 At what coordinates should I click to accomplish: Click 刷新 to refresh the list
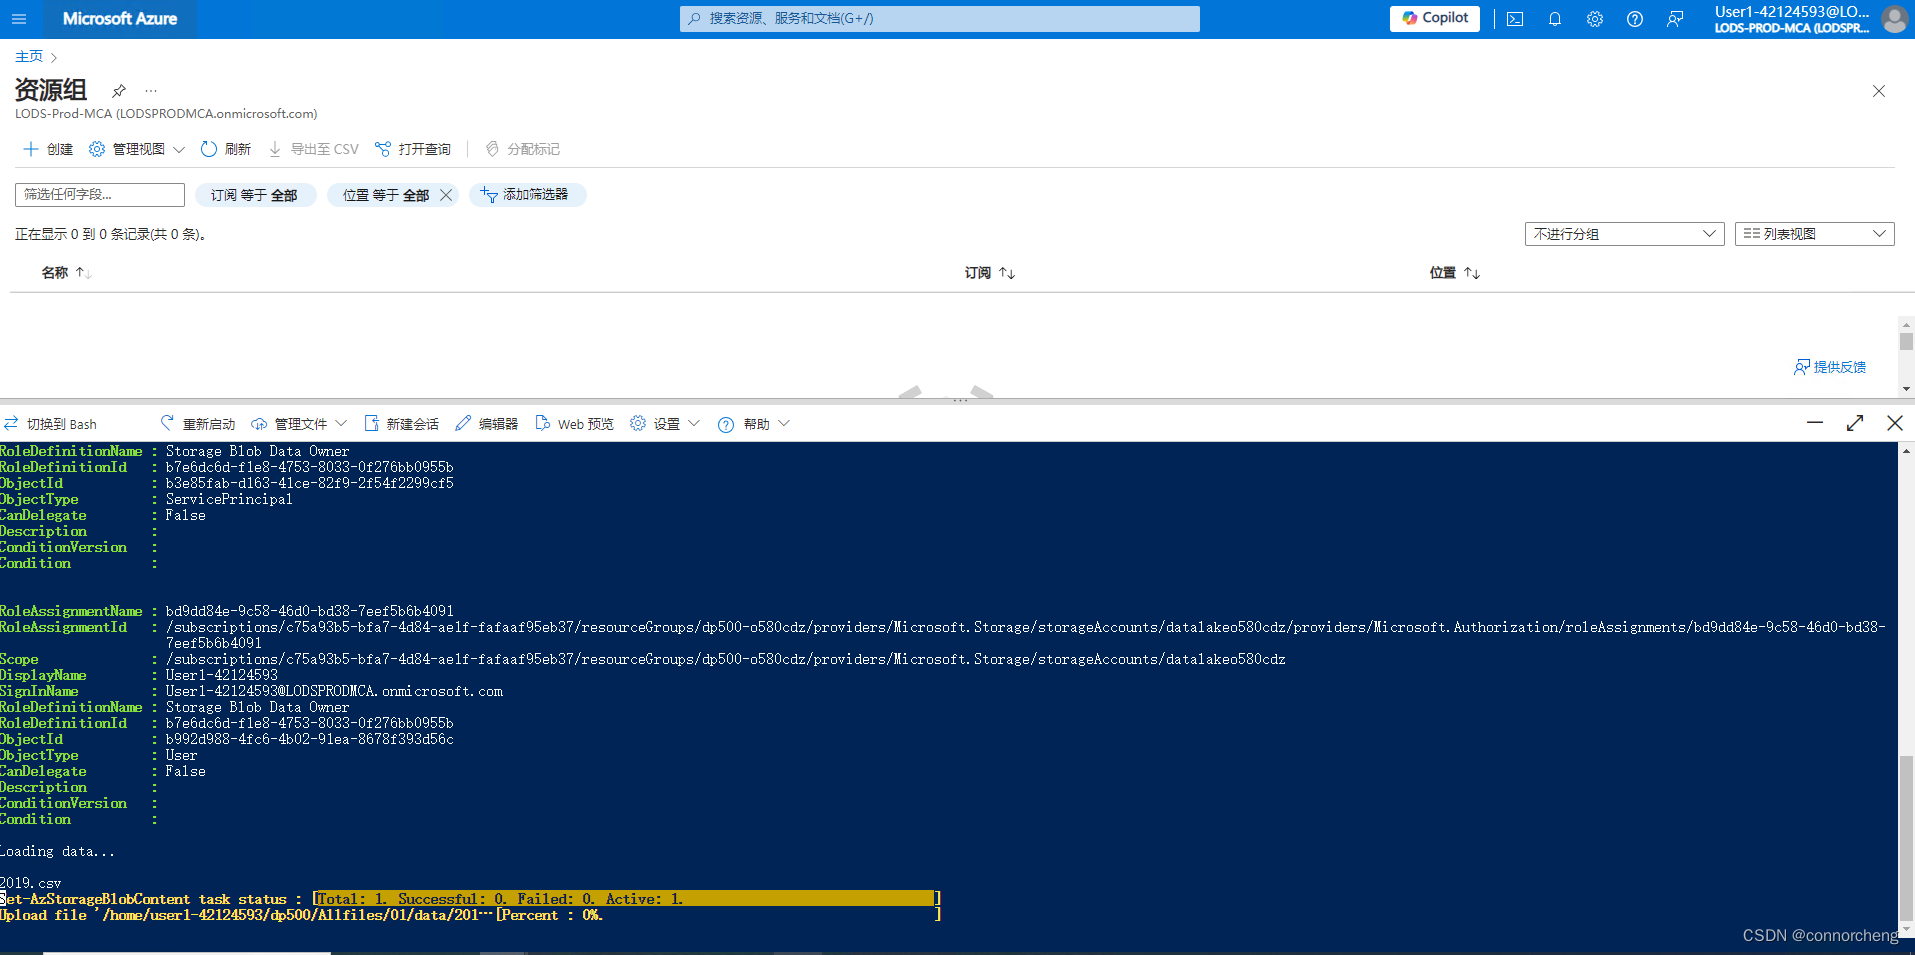coord(226,149)
